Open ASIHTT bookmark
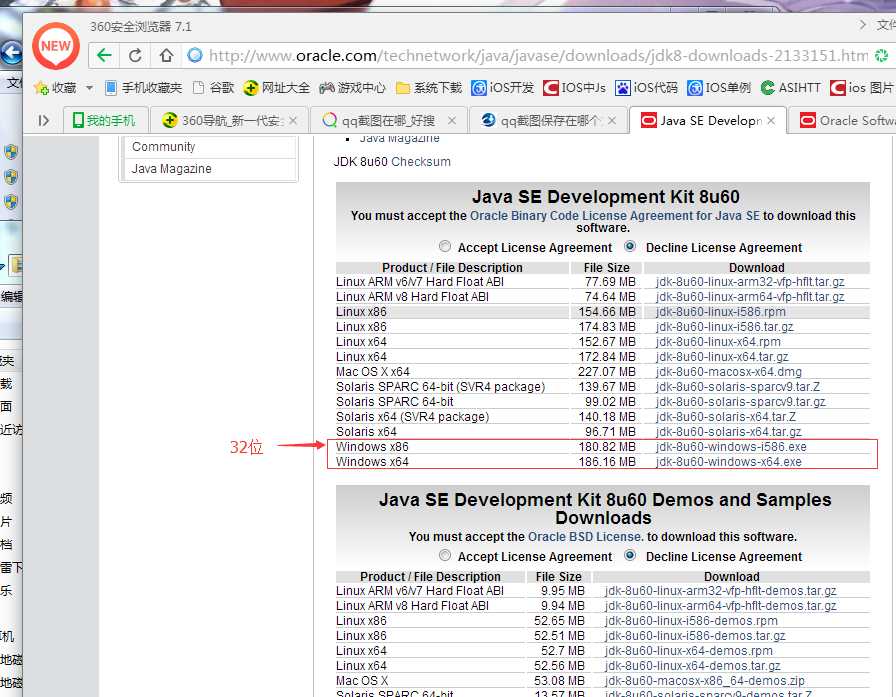The width and height of the screenshot is (896, 697). click(791, 87)
